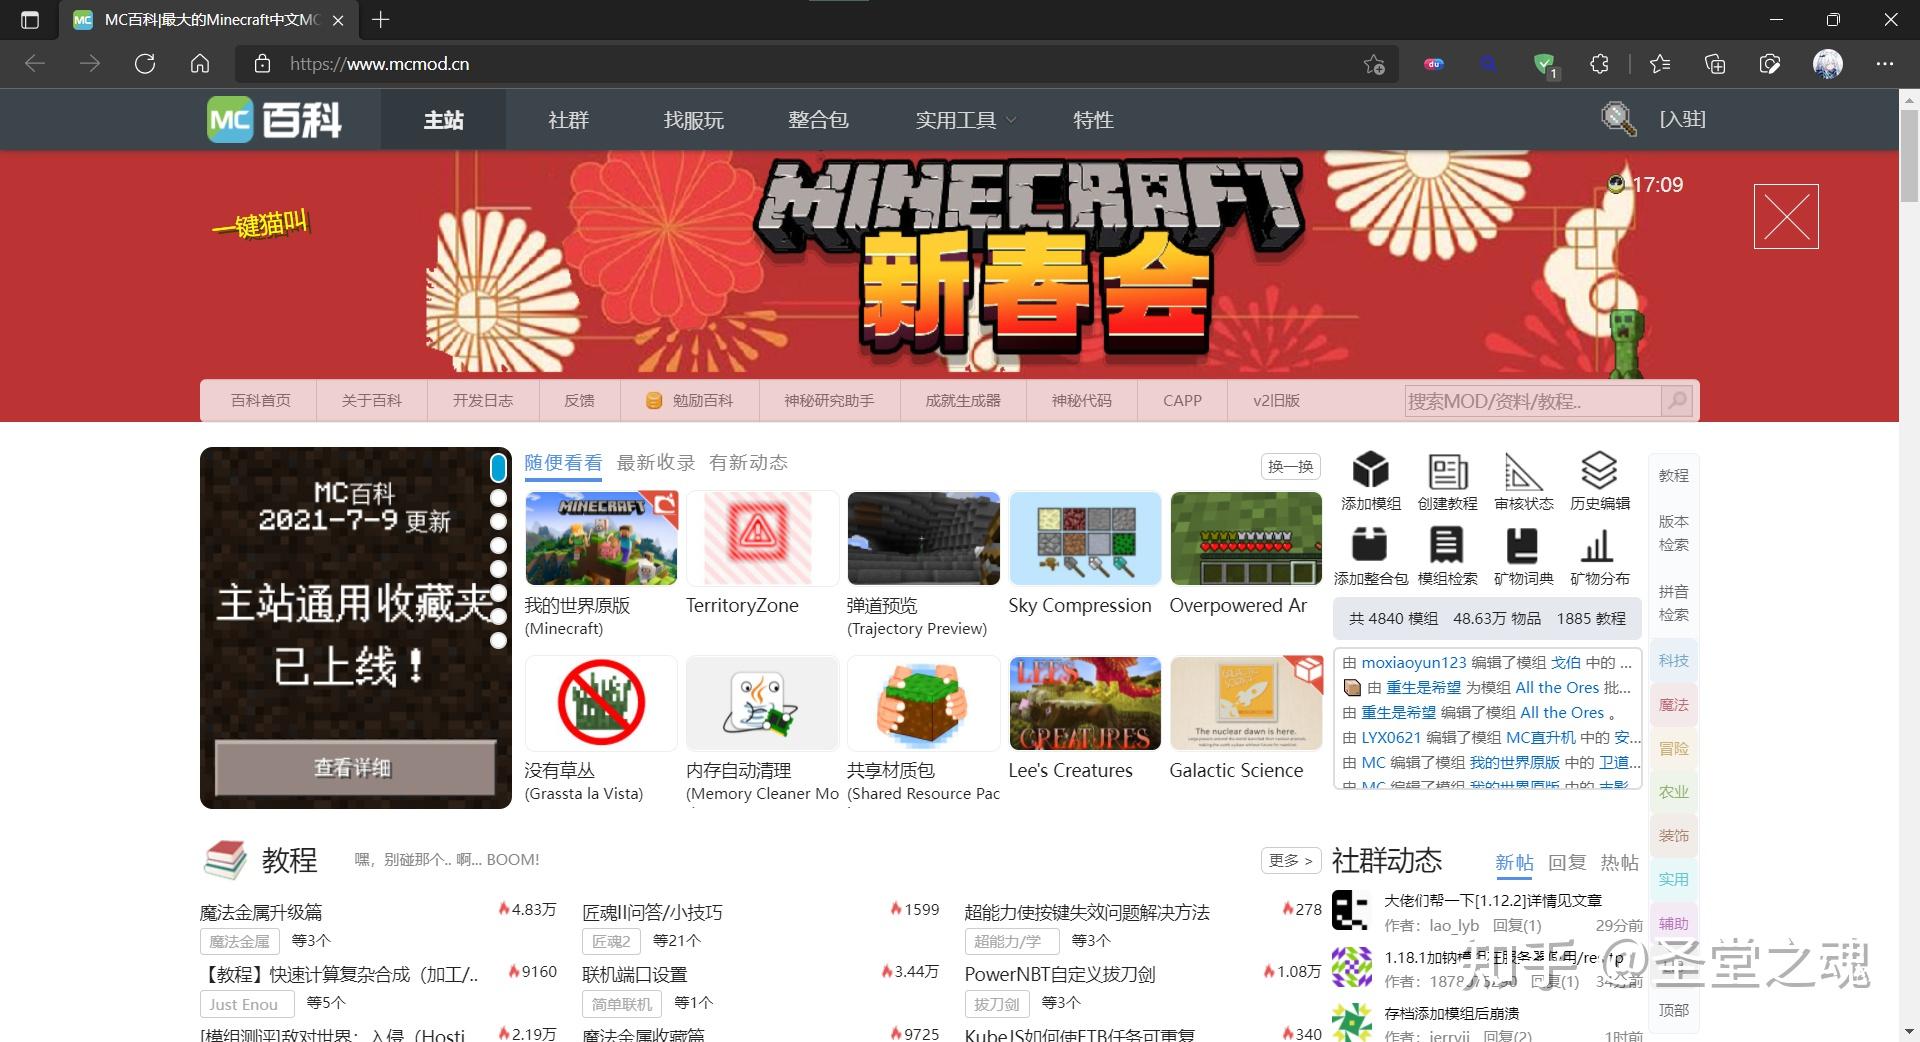The width and height of the screenshot is (1920, 1042).
Task: Open the 整合包 navigation item
Action: pyautogui.click(x=818, y=120)
